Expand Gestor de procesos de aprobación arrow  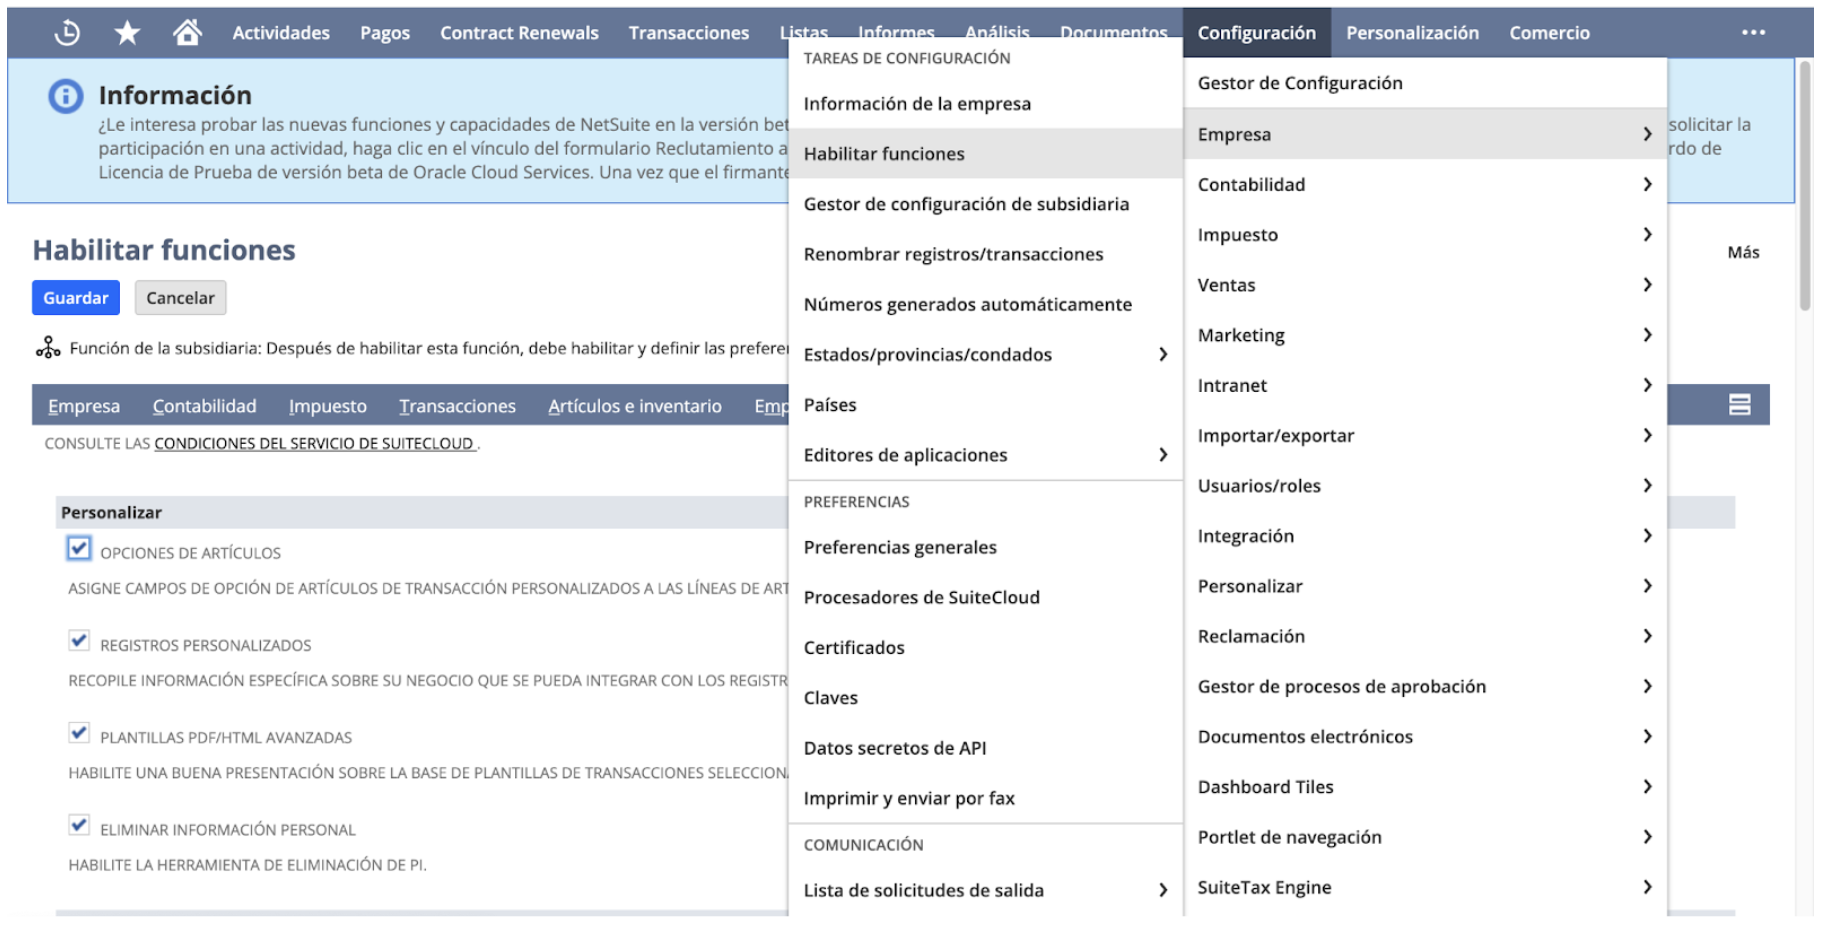(1647, 686)
